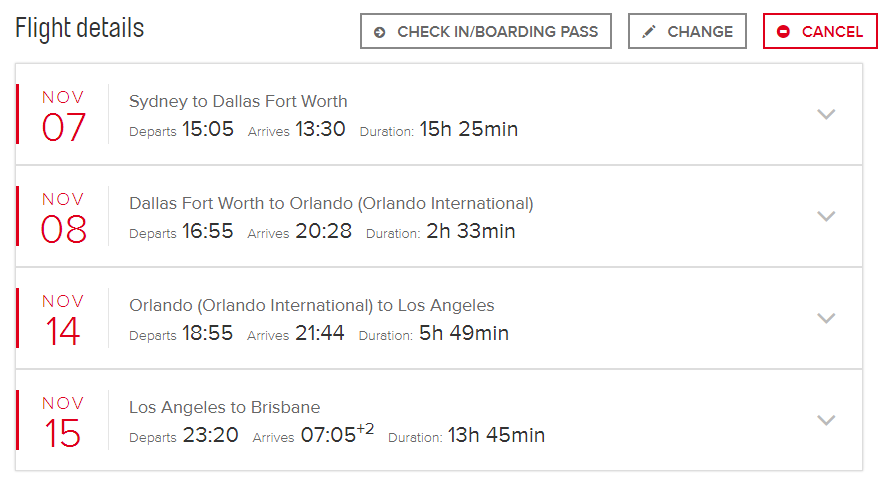Expand the Sydney to Dallas Fort Worth flight
Screen dimensions: 884x484
[826, 114]
